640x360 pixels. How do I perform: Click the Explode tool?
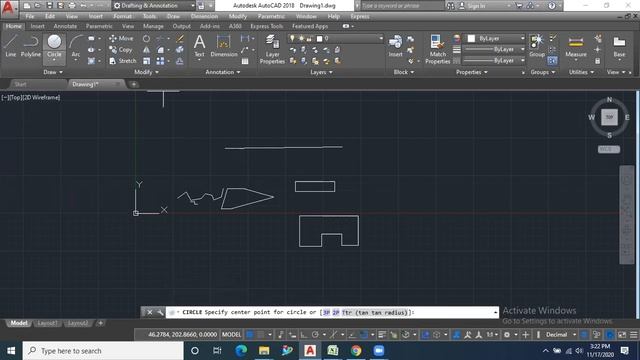click(x=180, y=50)
